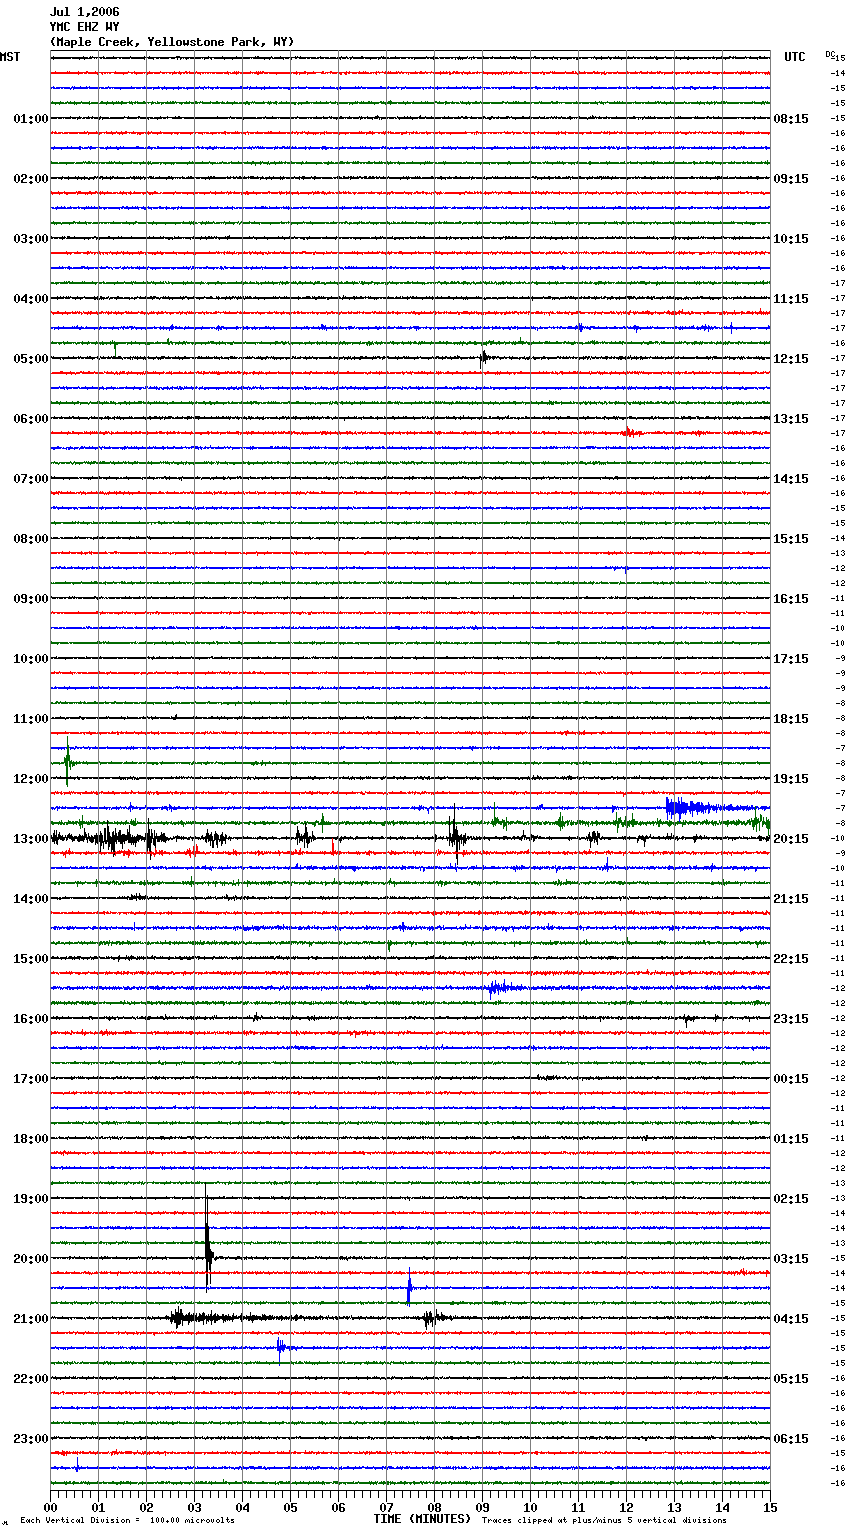
Task: Select the green spike just before 12:00 MST
Action: tap(67, 762)
